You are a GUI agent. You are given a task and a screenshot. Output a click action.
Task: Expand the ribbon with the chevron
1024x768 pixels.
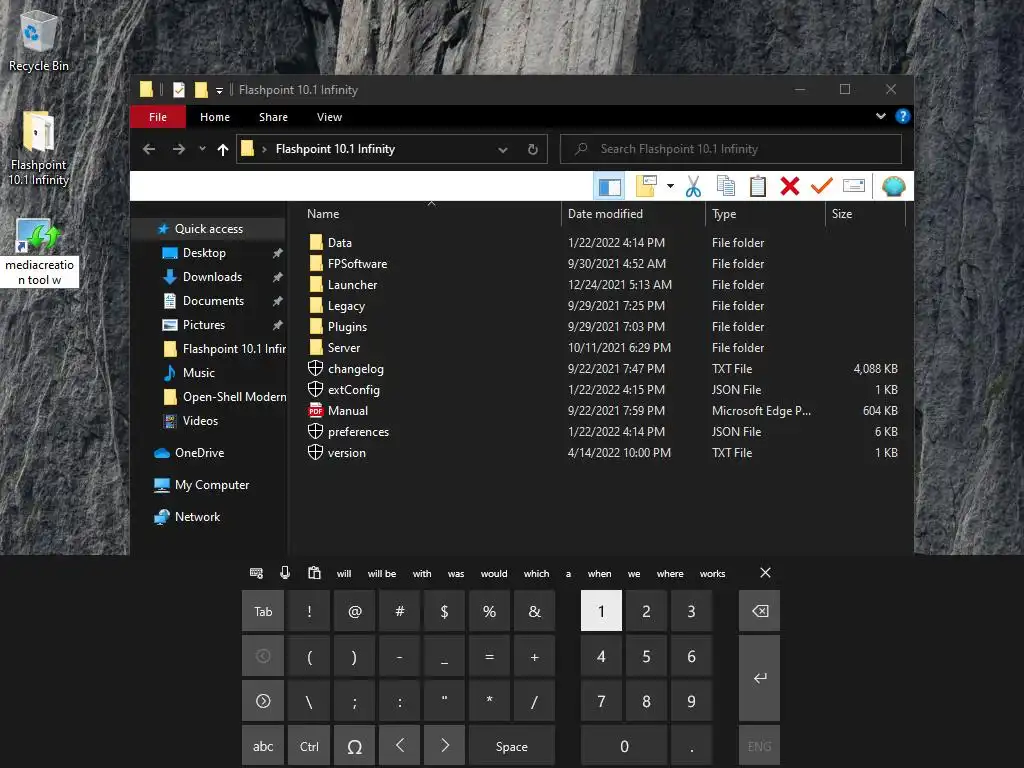pos(880,116)
